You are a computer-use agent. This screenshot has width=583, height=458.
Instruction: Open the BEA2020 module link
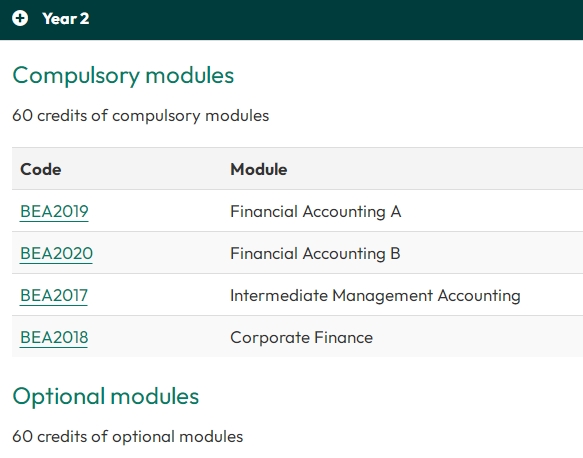pos(56,254)
